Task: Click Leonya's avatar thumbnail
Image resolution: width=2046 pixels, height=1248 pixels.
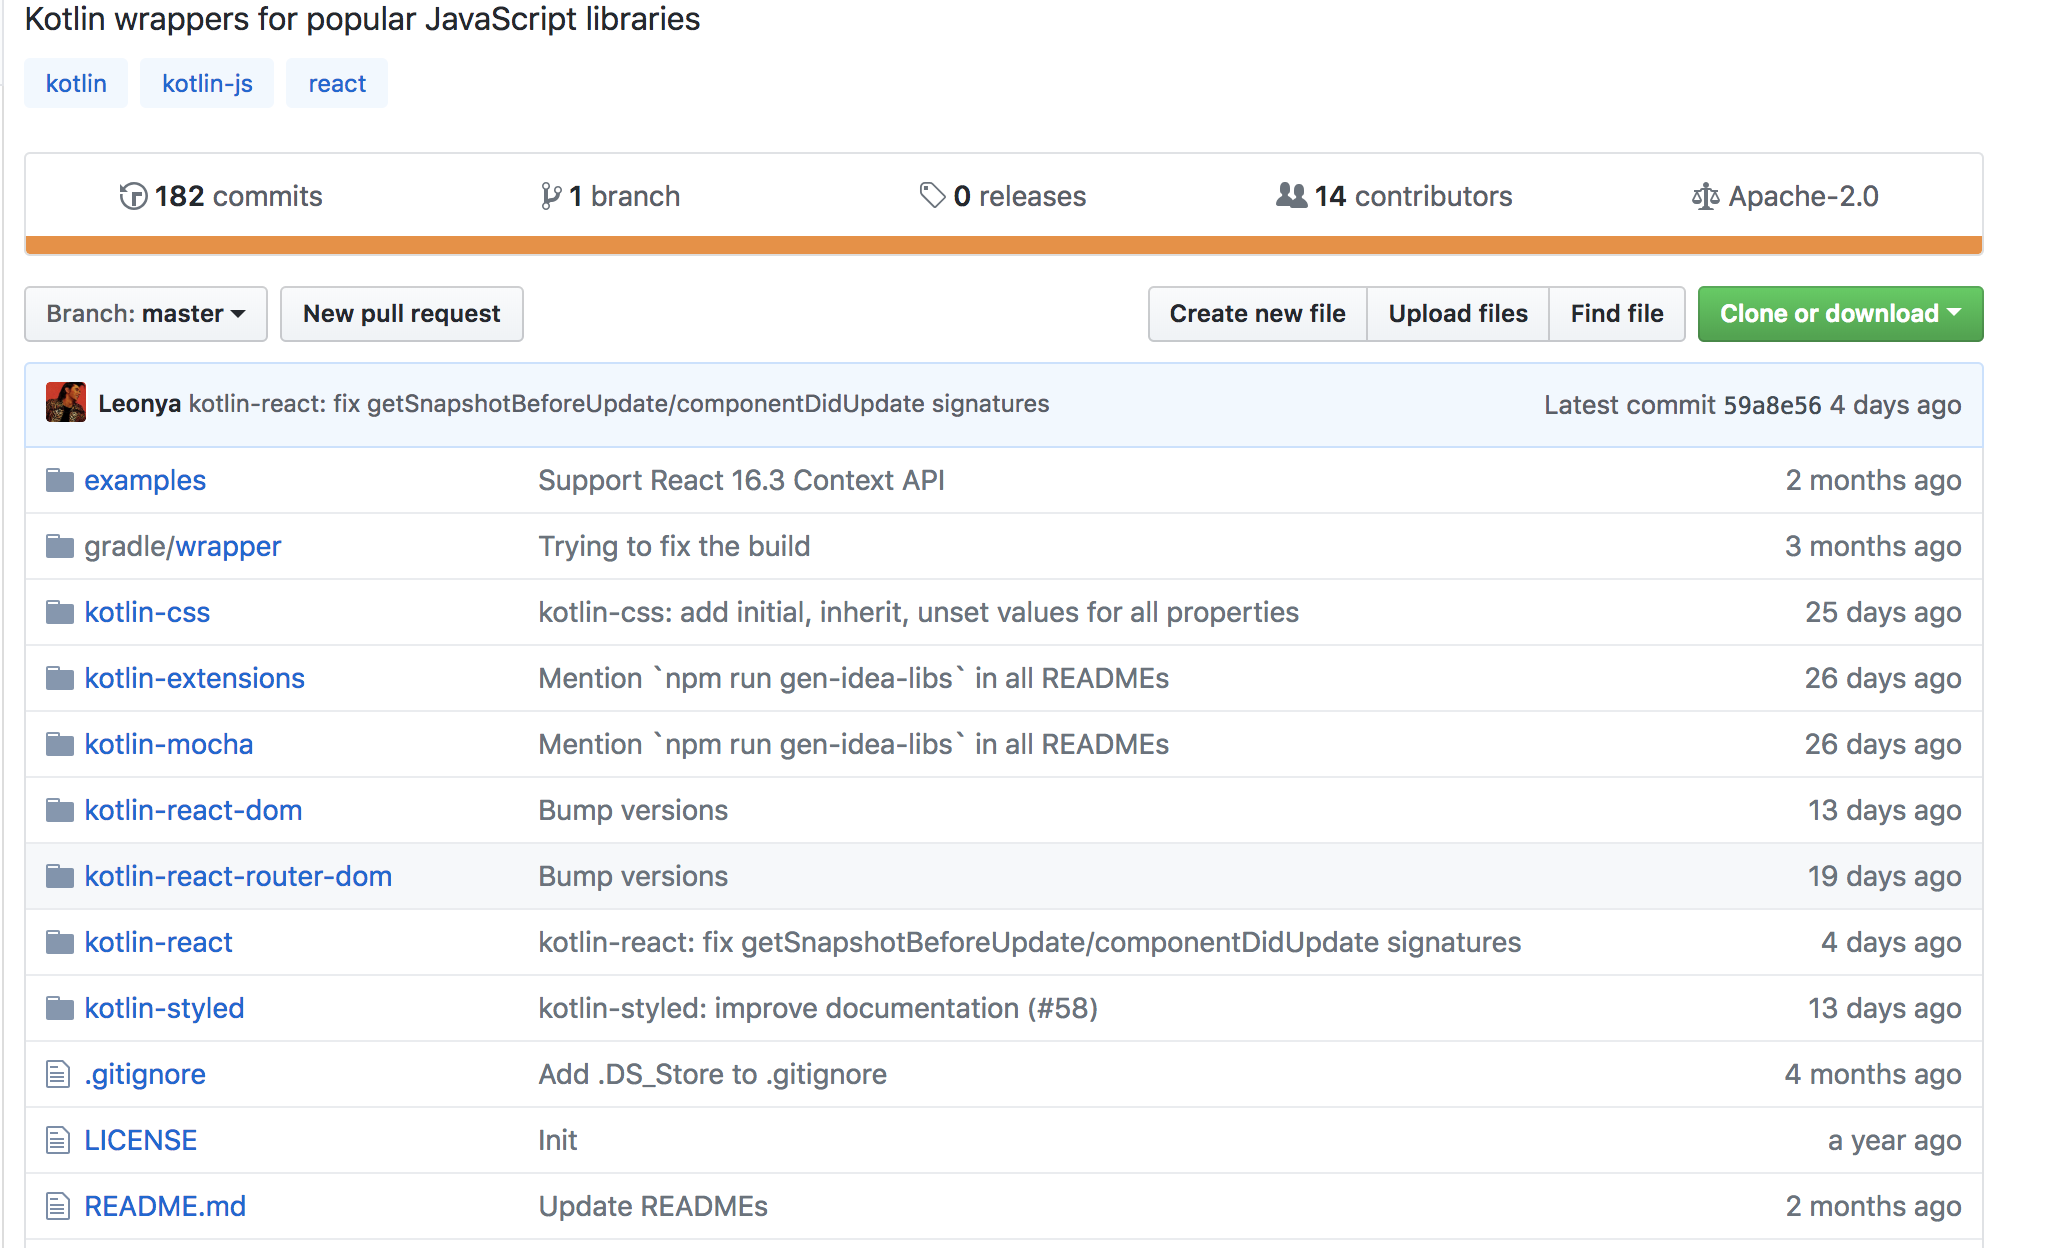Action: [66, 403]
